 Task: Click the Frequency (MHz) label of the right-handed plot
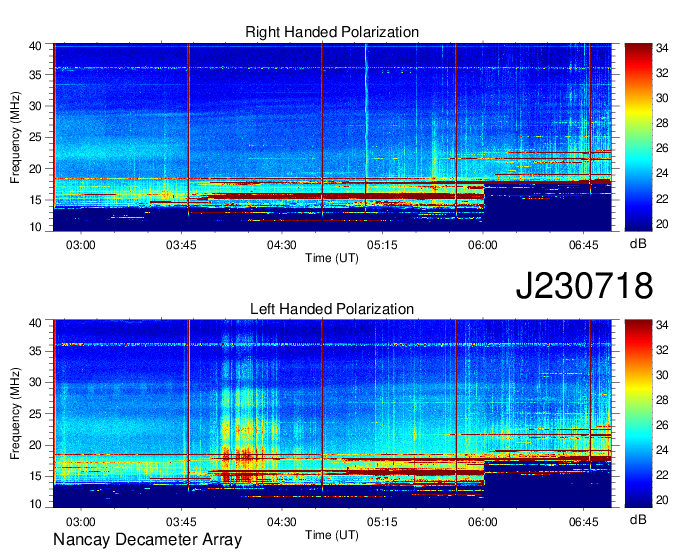pyautogui.click(x=15, y=137)
